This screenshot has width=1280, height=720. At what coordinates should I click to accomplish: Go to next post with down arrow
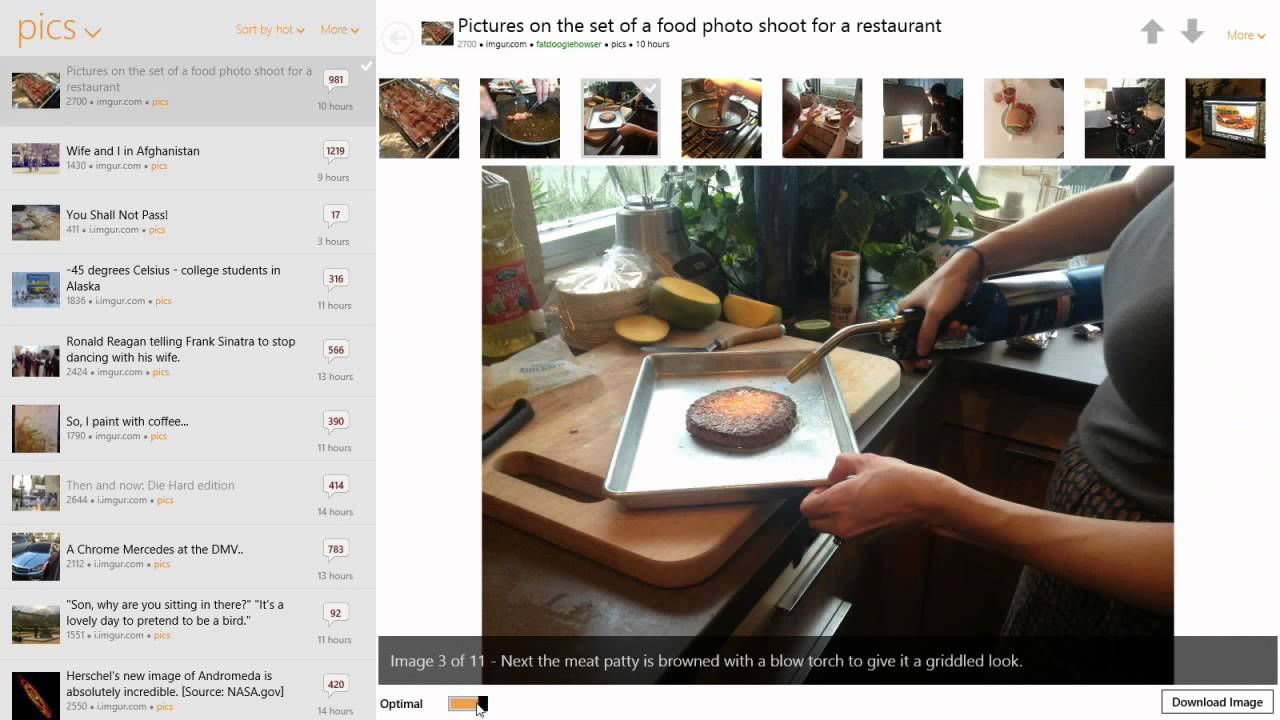[x=1192, y=32]
